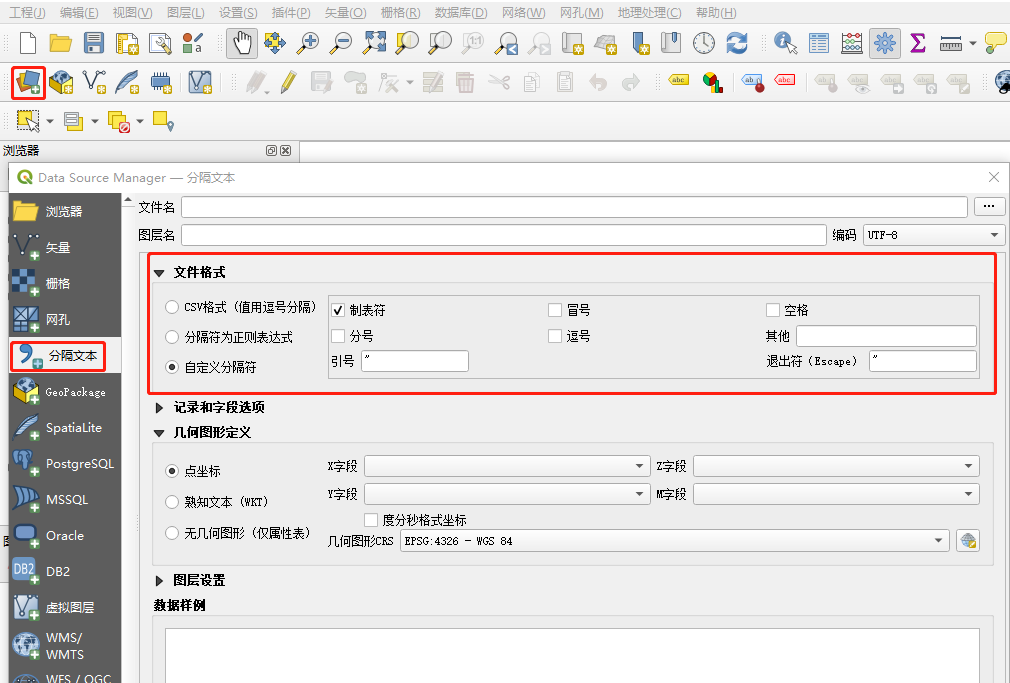This screenshot has width=1010, height=683.
Task: Click Pan Map to Selection icon
Action: [x=275, y=43]
